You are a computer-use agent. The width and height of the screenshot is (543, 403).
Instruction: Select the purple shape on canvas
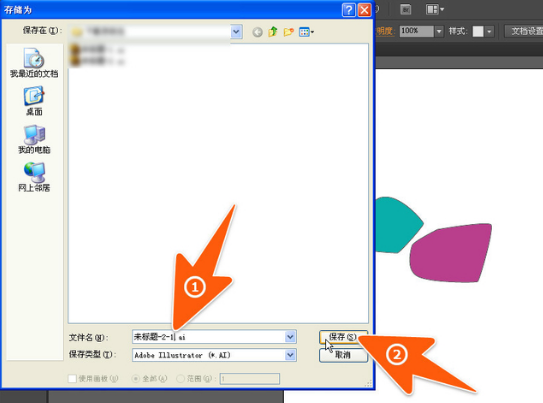coord(452,253)
